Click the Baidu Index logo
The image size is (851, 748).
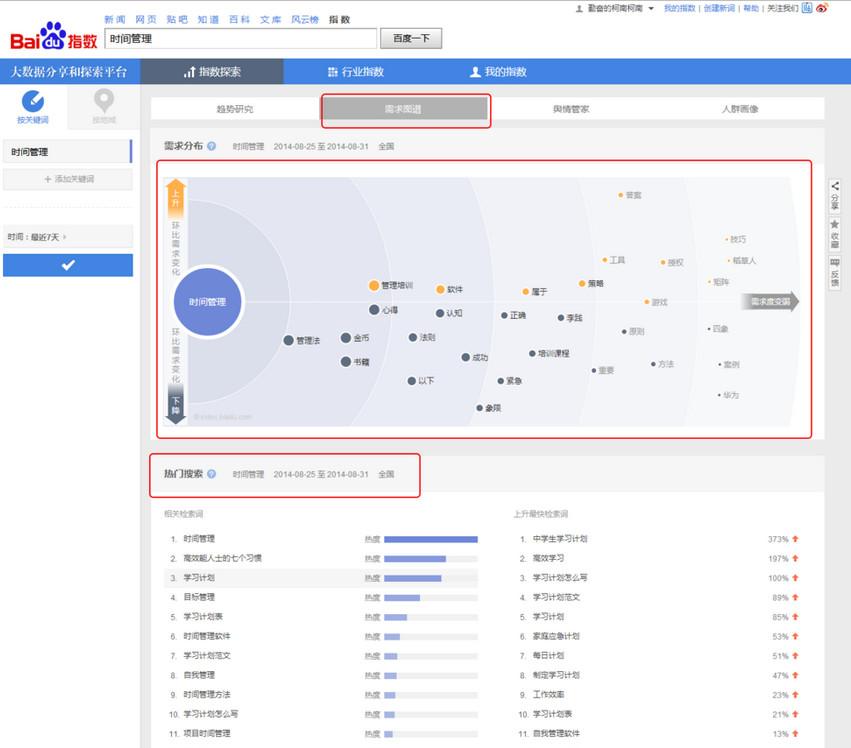tap(53, 37)
